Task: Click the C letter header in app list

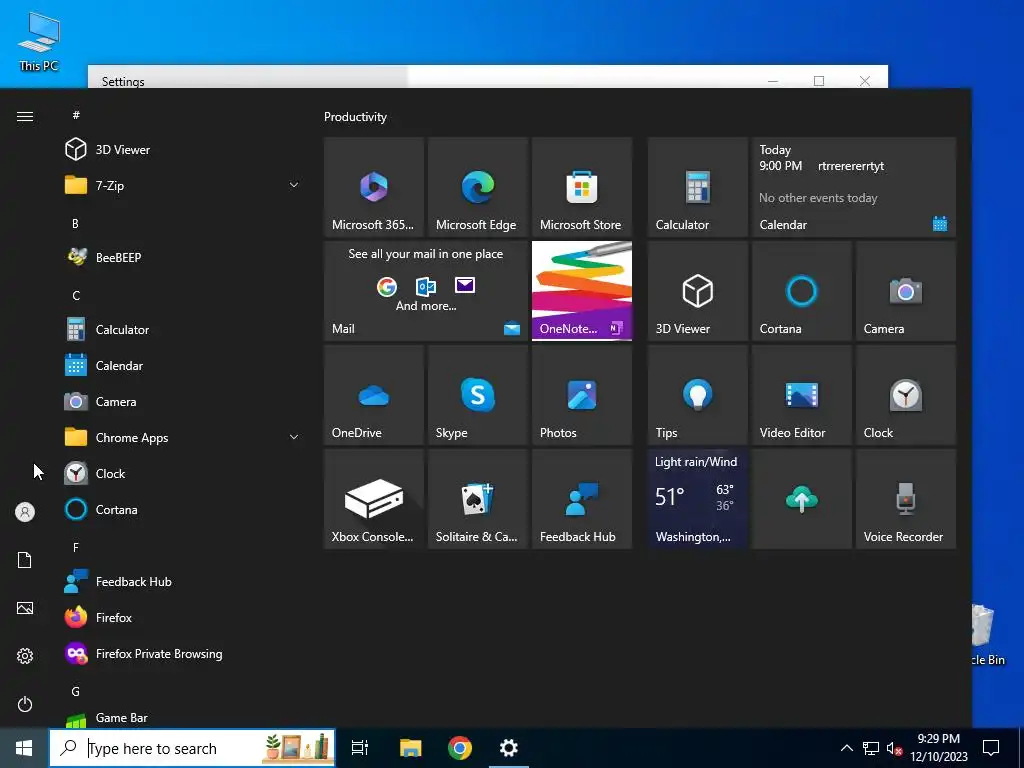Action: [76, 295]
